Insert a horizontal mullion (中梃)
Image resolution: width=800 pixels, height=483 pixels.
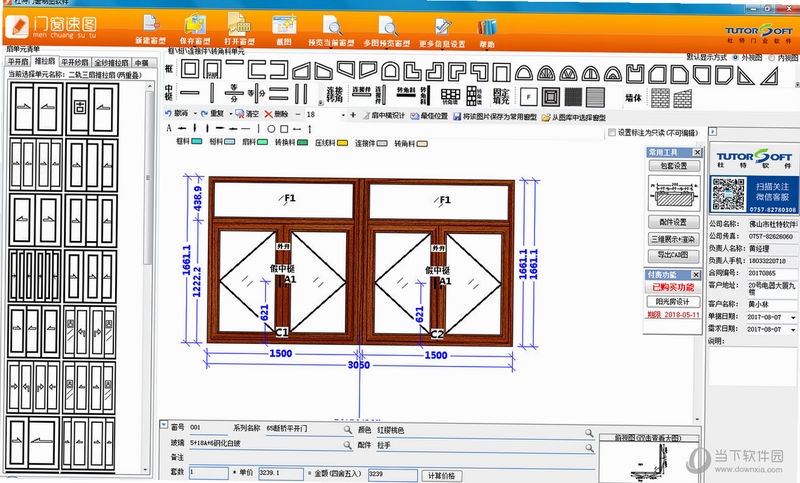pyautogui.click(x=190, y=93)
